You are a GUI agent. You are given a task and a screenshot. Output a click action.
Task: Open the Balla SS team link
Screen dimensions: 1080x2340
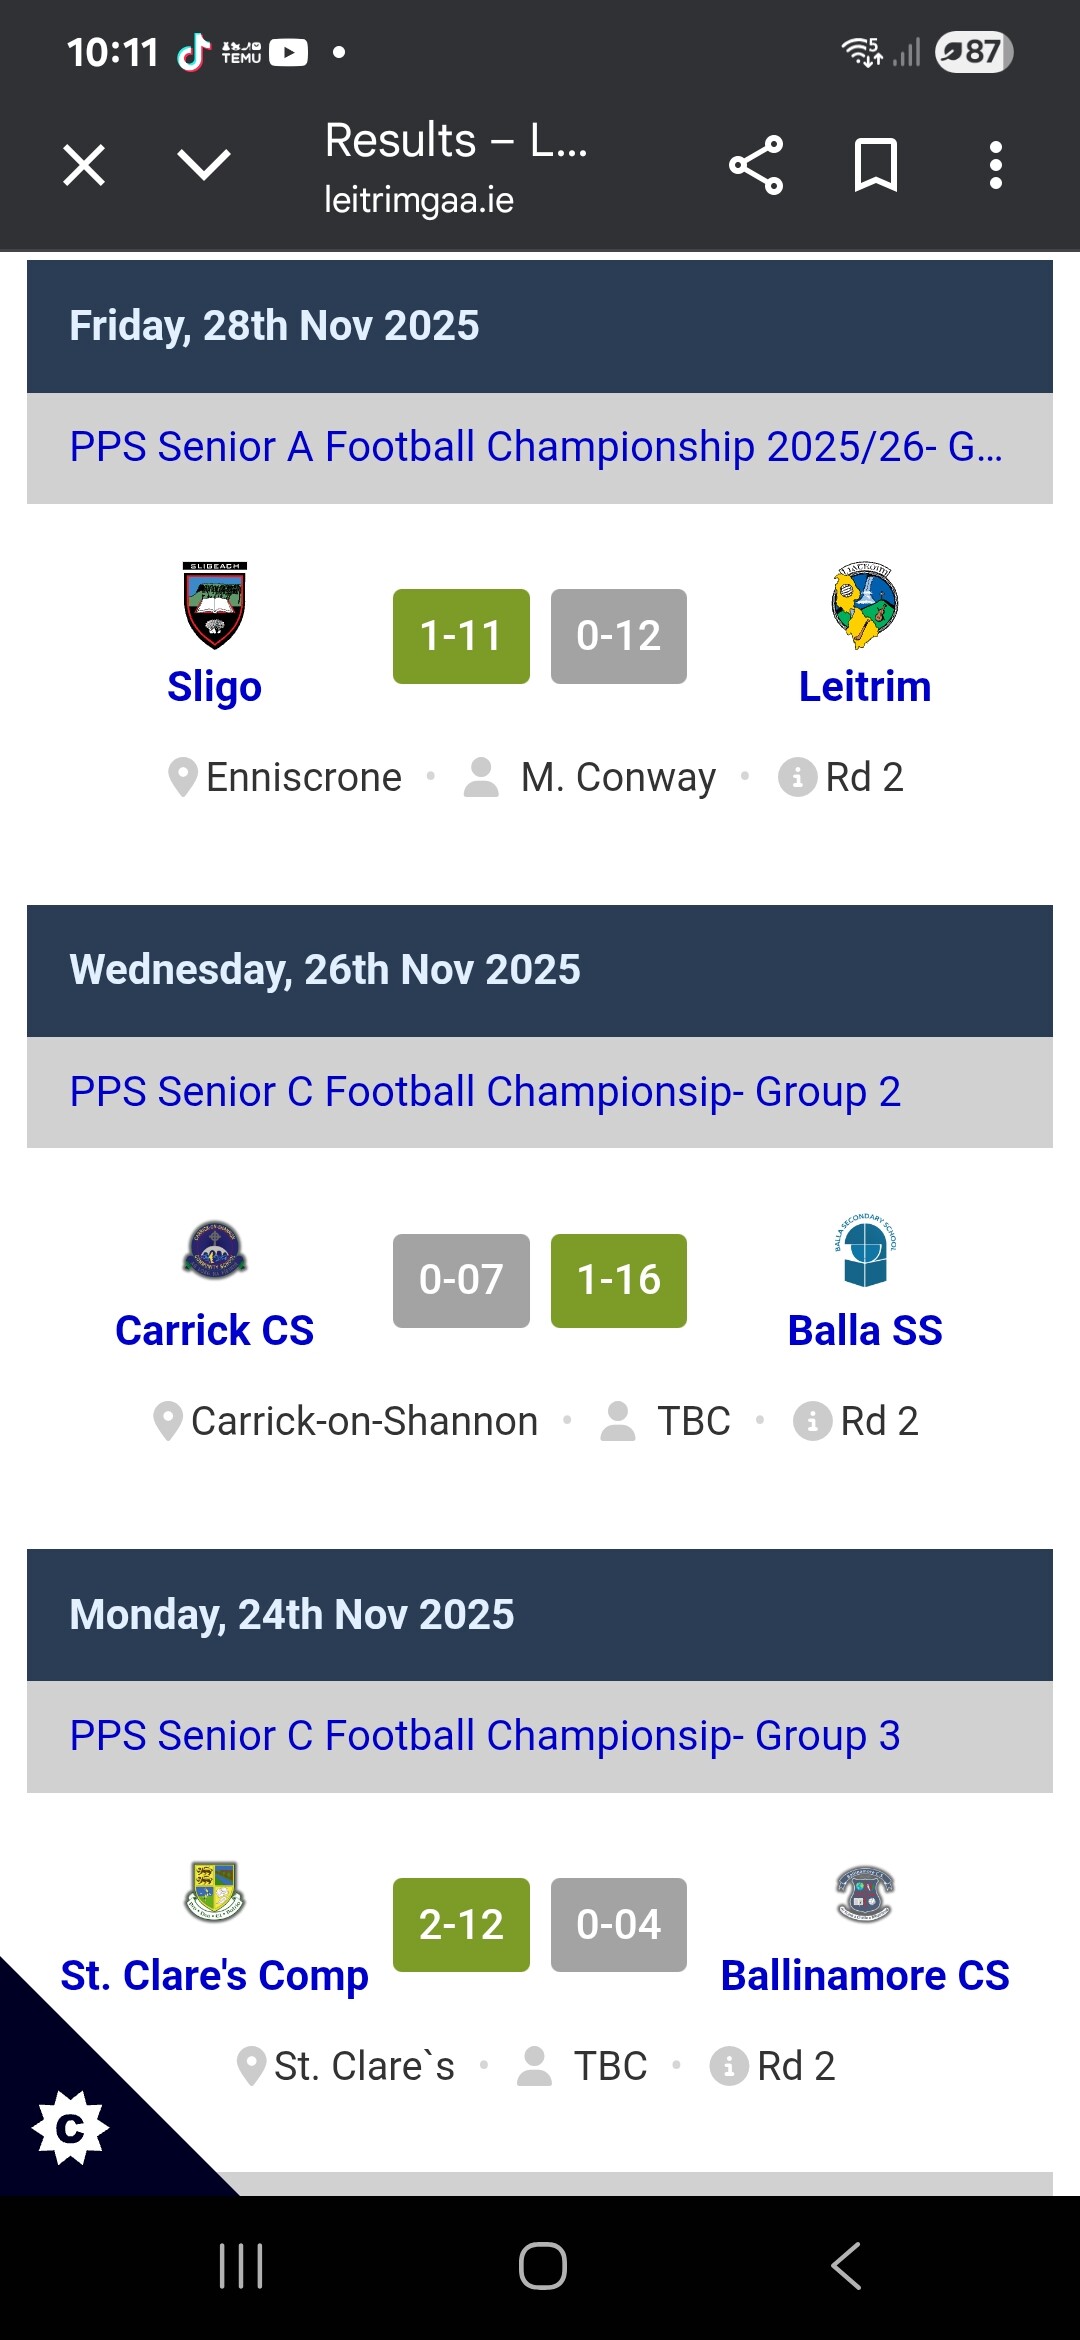pyautogui.click(x=865, y=1331)
